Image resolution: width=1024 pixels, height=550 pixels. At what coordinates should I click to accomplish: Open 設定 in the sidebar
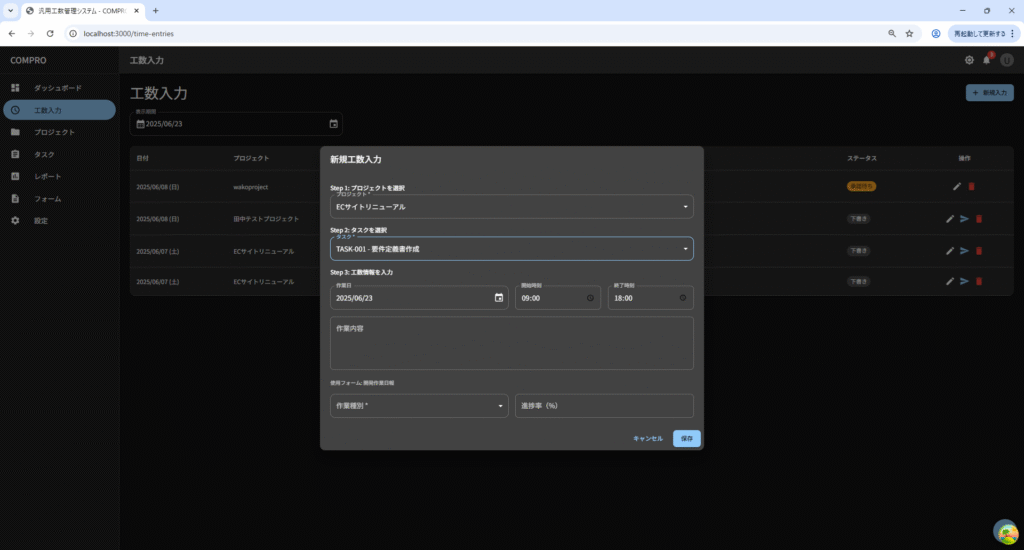[59, 221]
